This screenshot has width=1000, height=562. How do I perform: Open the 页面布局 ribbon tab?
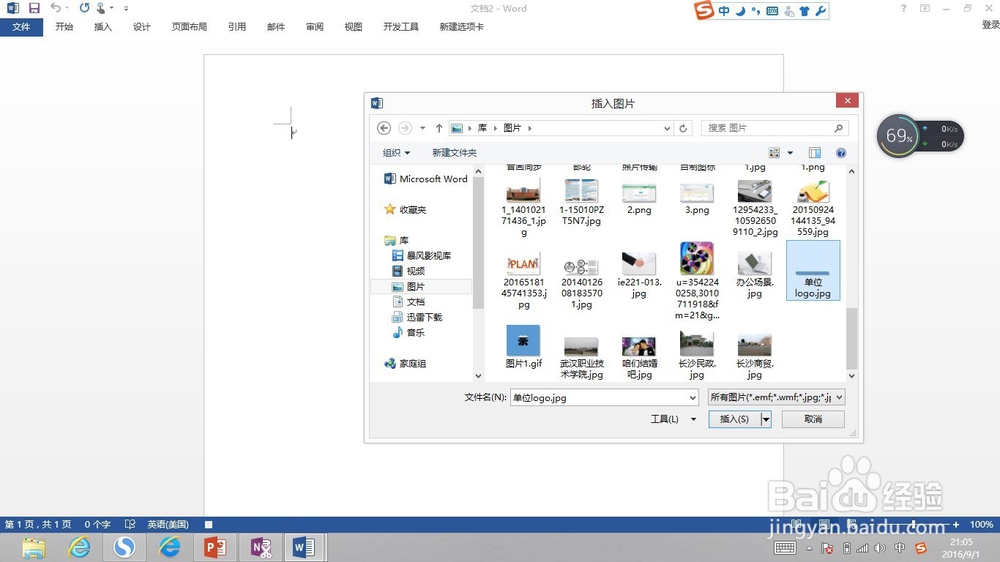[189, 27]
